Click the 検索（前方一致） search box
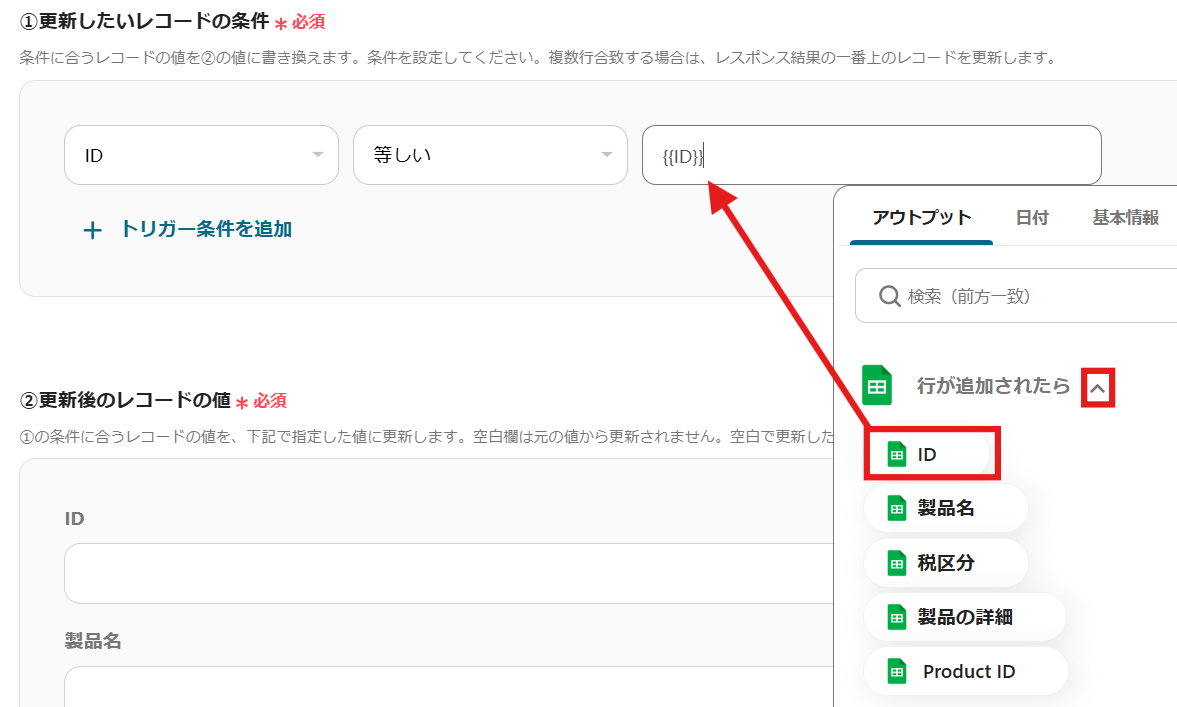Image resolution: width=1177 pixels, height=707 pixels. click(1030, 296)
